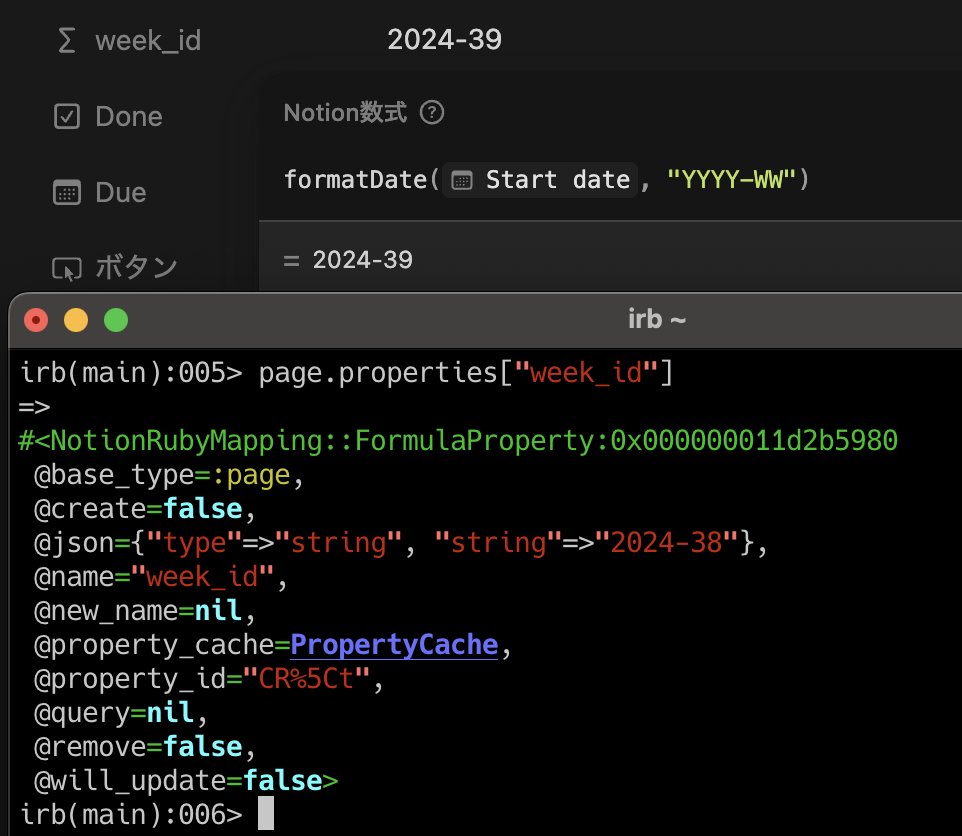This screenshot has height=836, width=962.
Task: Click the NotionRubyMapping::FormulaProperty output line
Action: tap(458, 440)
